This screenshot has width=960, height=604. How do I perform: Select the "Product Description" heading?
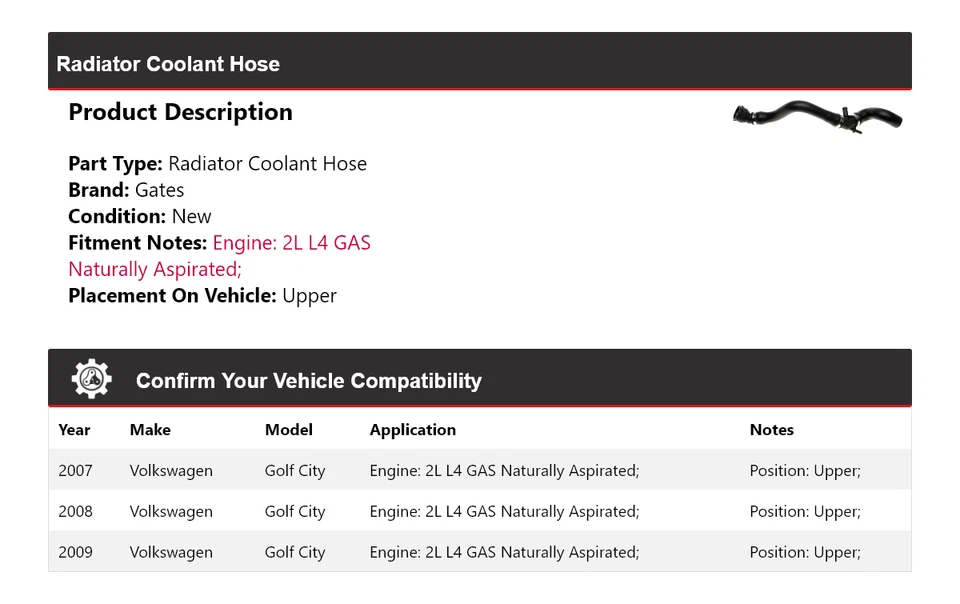coord(180,112)
